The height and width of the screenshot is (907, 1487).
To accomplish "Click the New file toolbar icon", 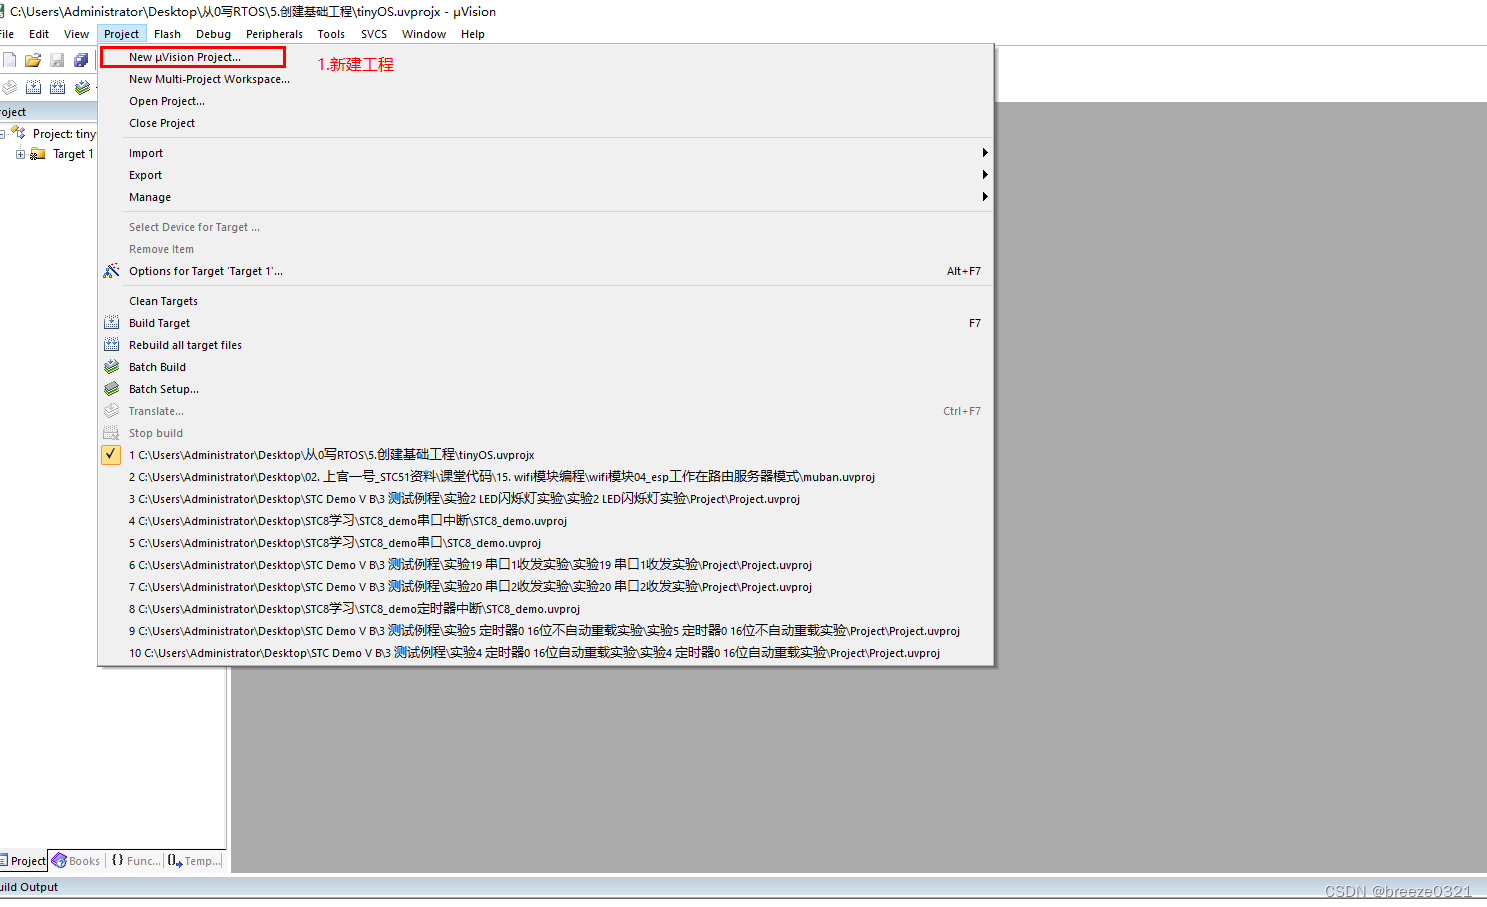I will [x=9, y=60].
